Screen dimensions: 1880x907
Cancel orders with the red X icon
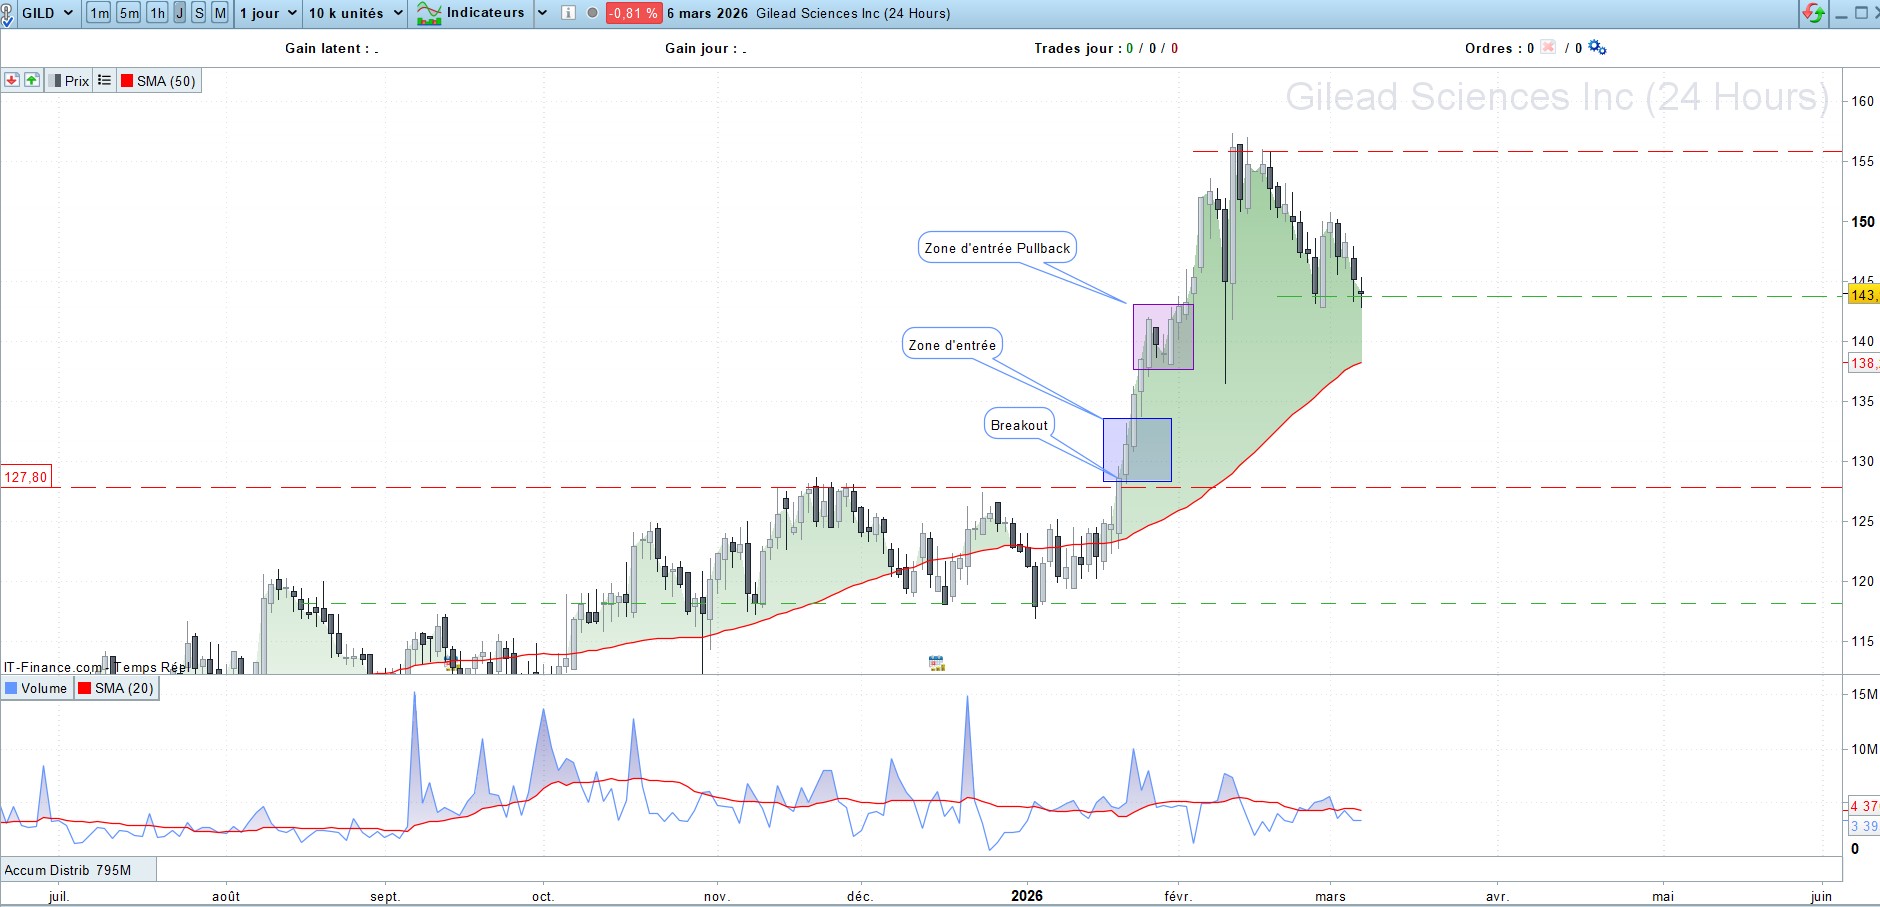[x=1548, y=47]
